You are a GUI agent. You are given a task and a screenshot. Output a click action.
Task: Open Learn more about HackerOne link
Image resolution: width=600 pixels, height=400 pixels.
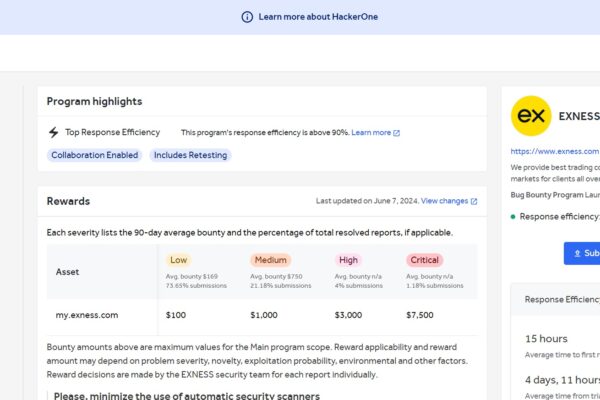tap(318, 17)
